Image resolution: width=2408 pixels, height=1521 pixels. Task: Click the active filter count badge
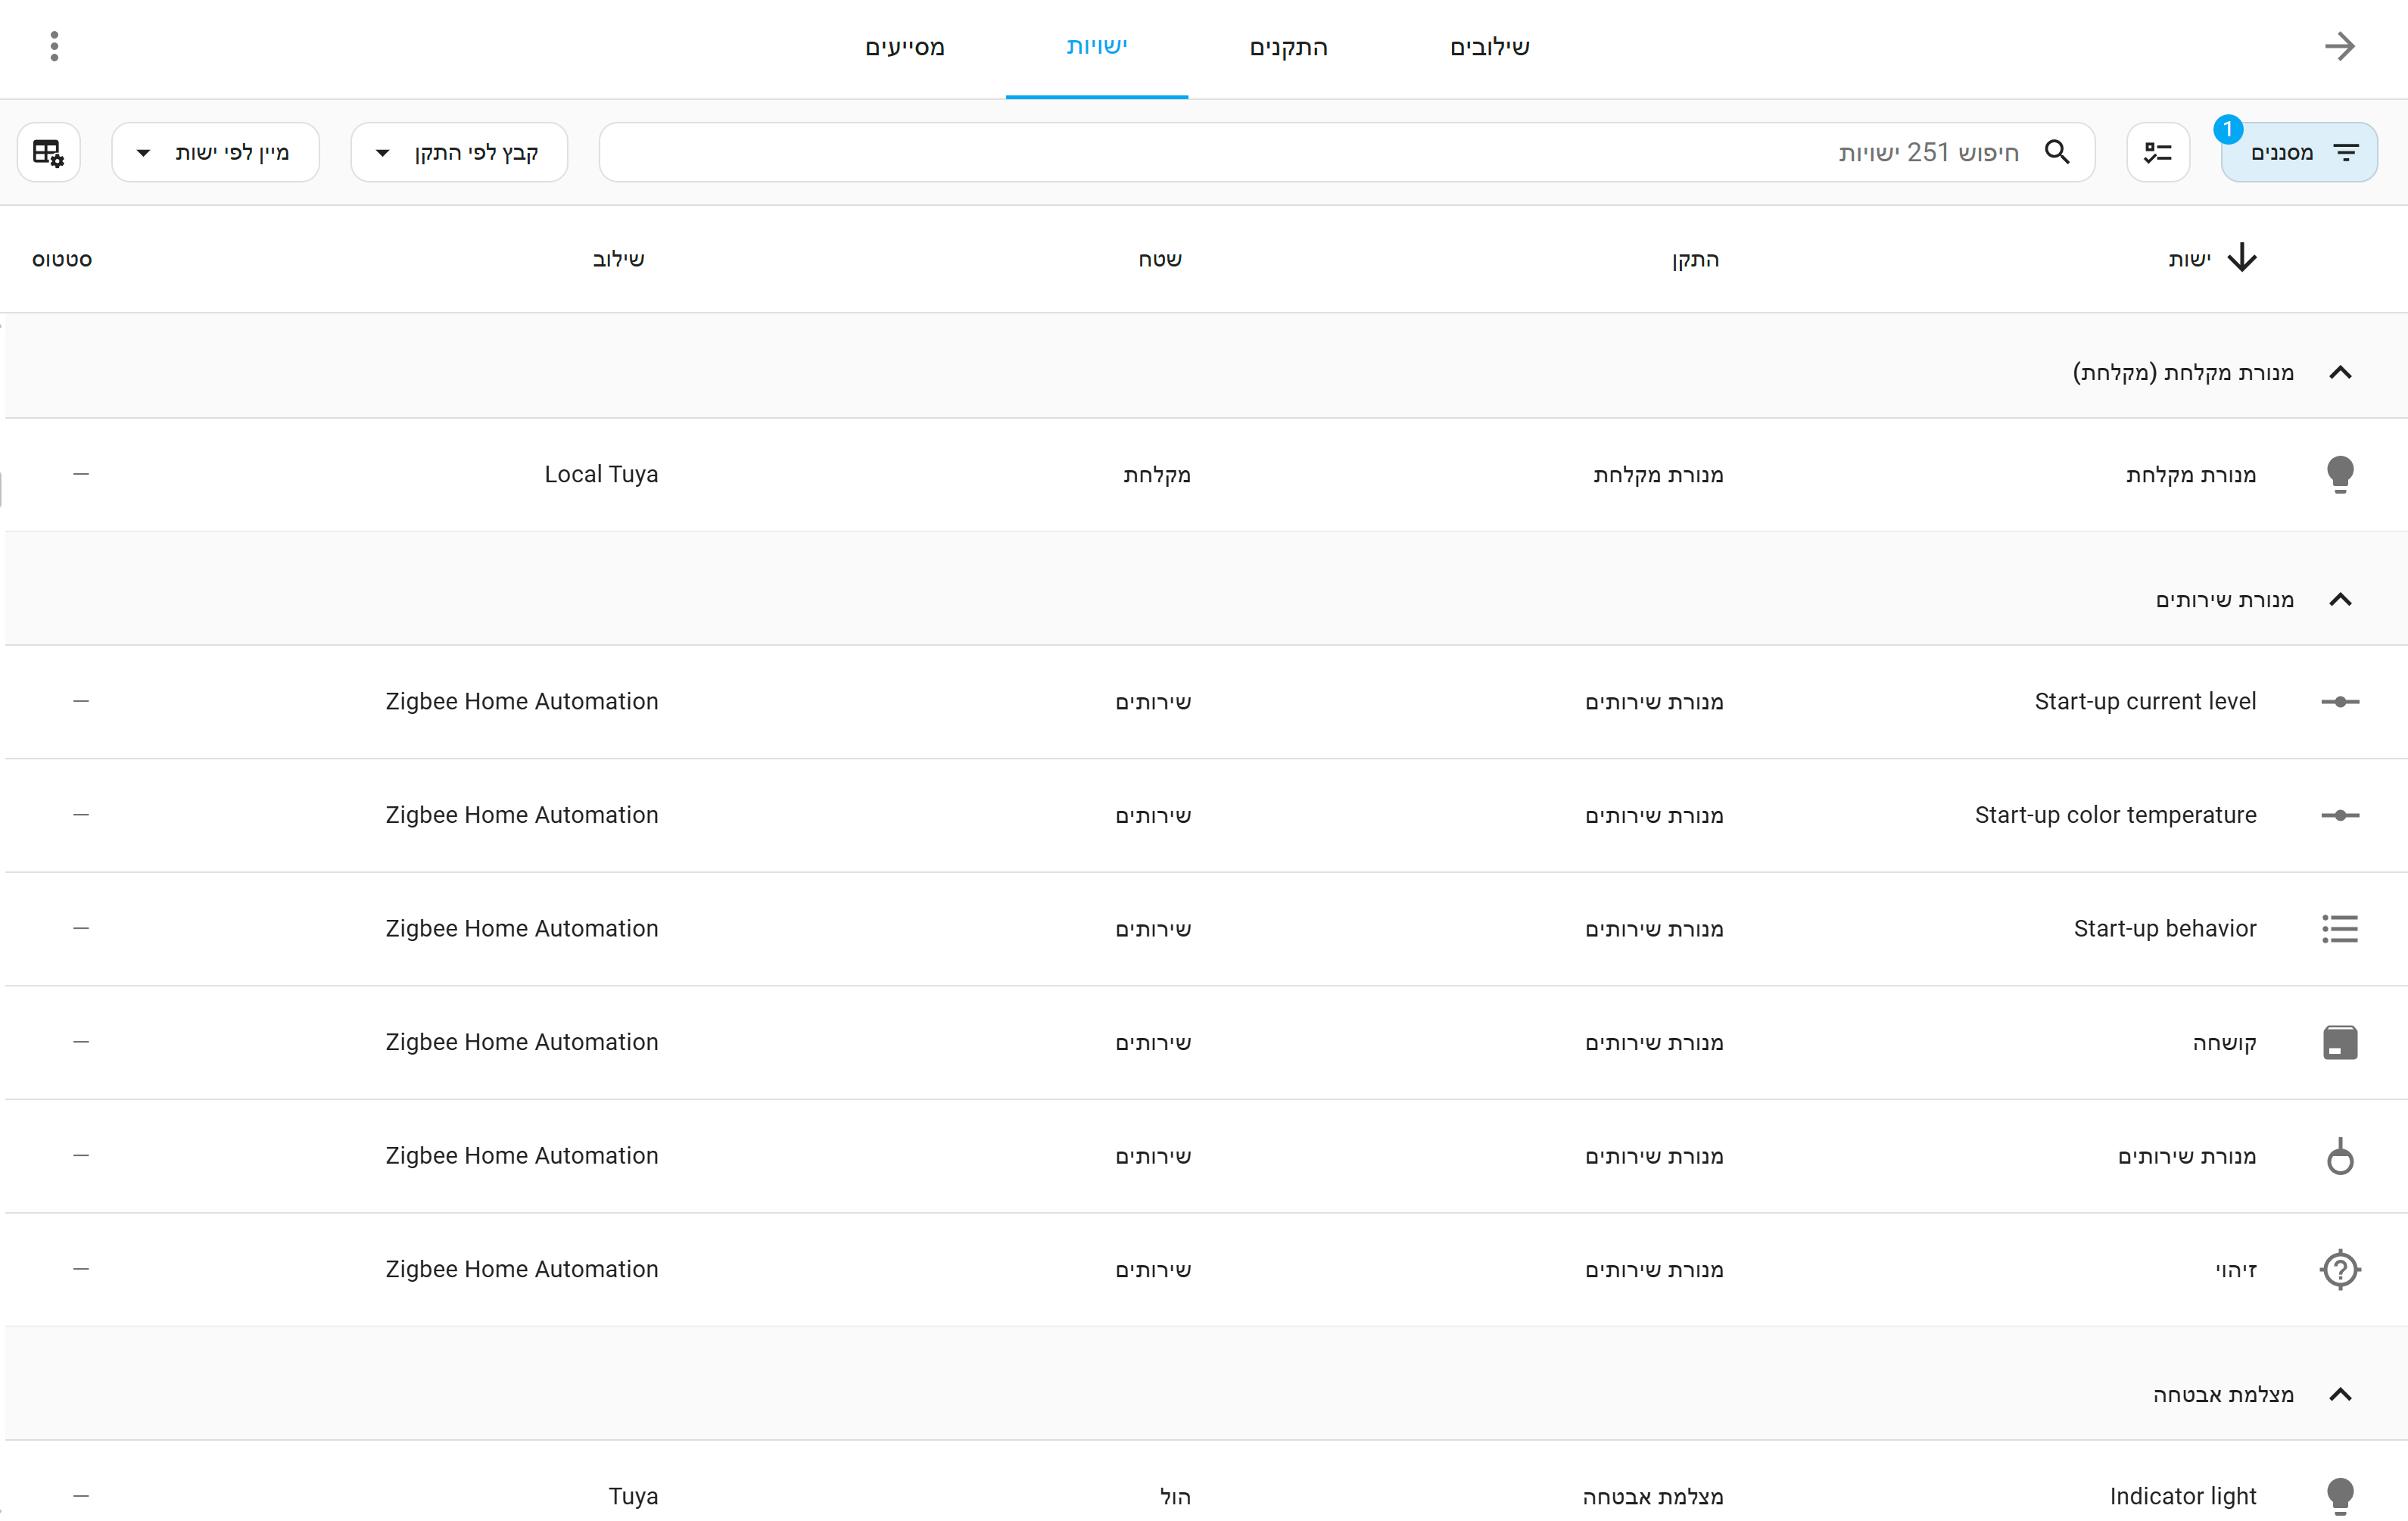tap(2227, 129)
